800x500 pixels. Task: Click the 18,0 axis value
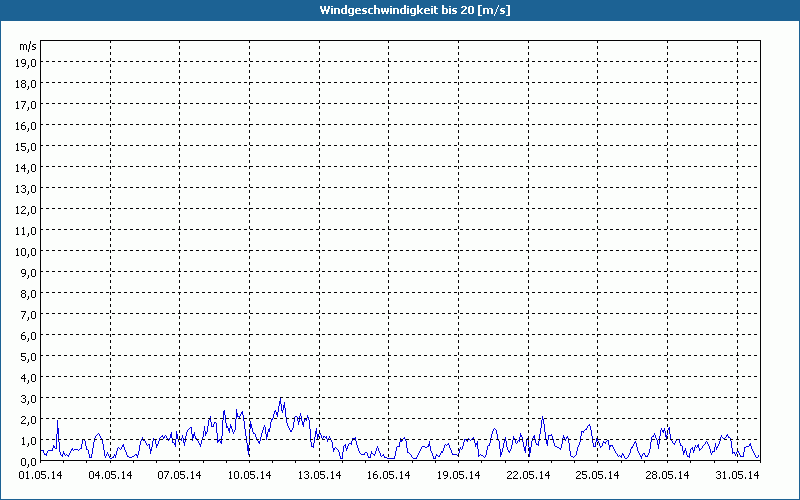26,84
